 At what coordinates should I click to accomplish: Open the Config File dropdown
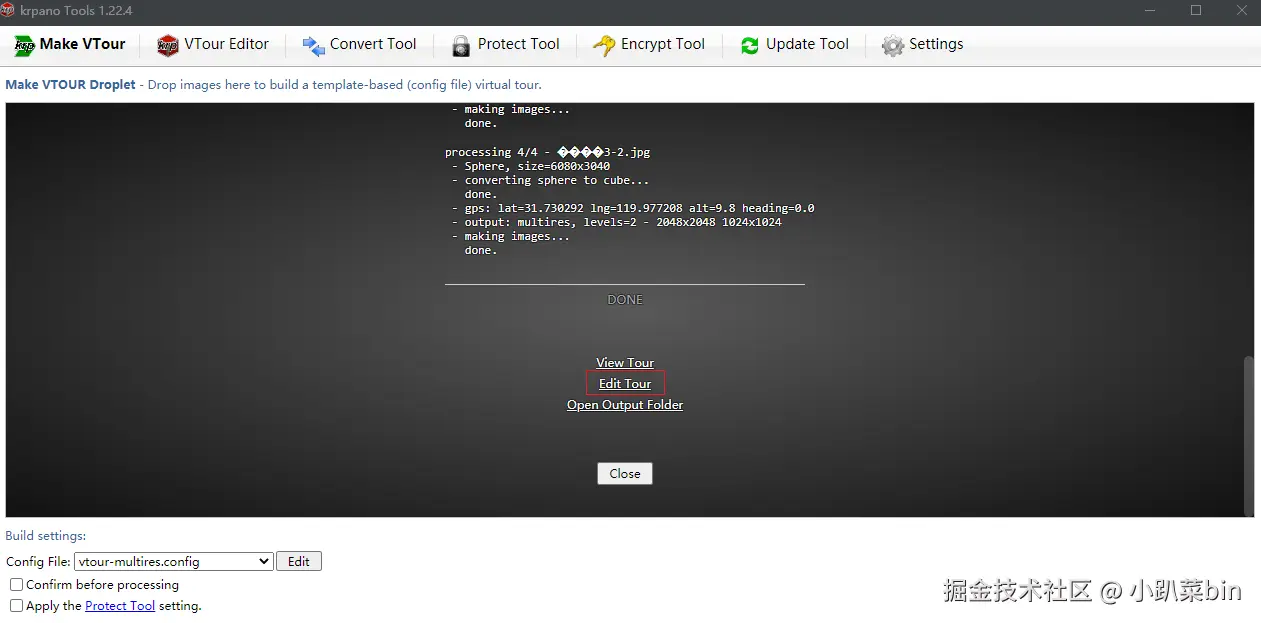174,562
